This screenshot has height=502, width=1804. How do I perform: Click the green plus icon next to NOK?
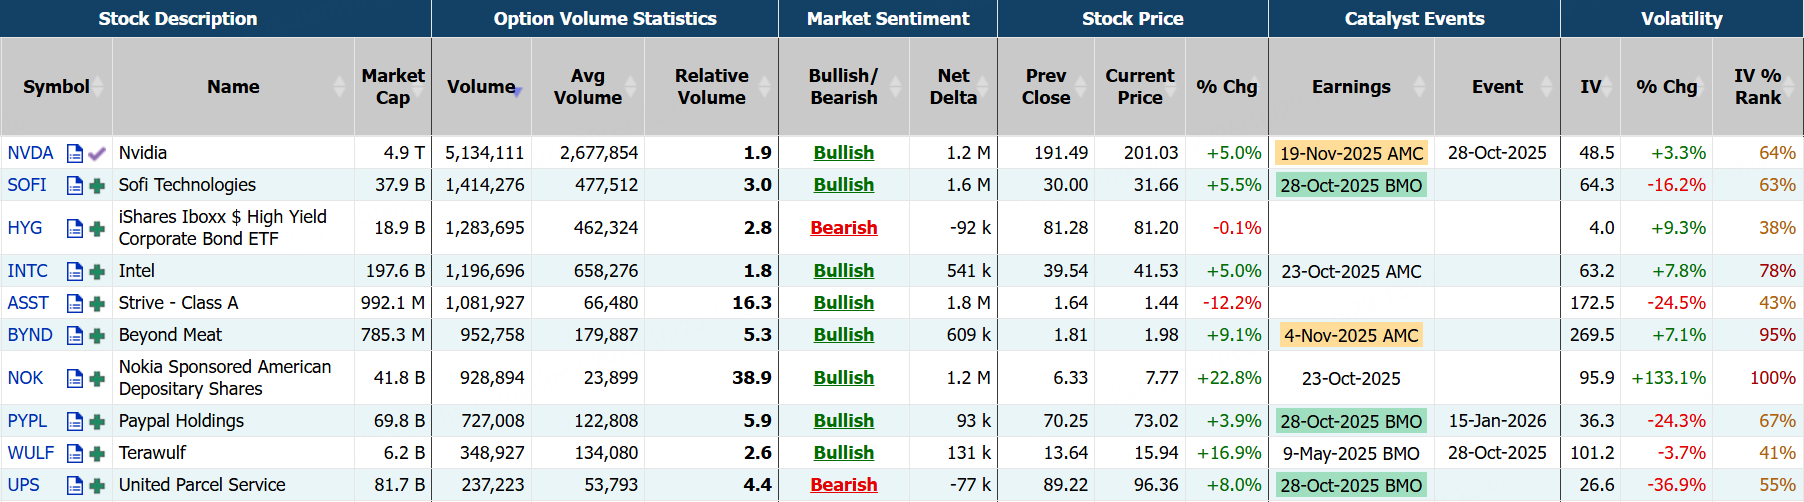[97, 378]
